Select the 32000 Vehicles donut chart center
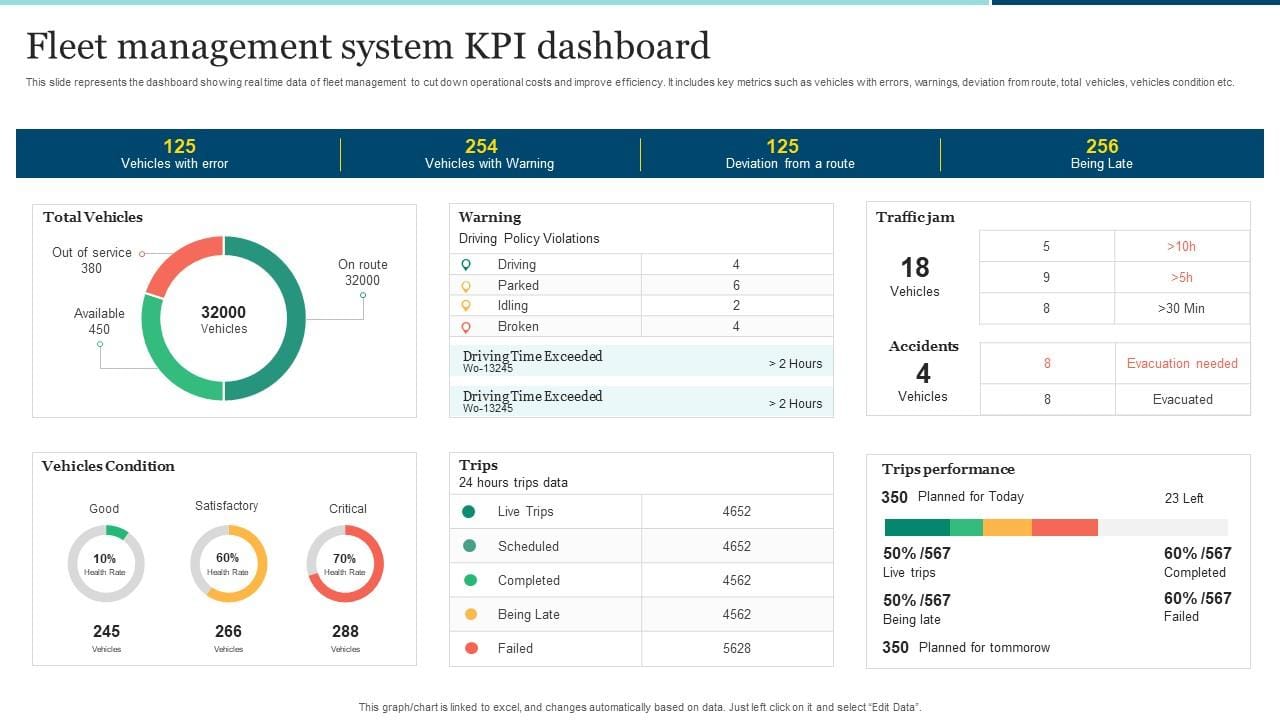 [x=224, y=318]
